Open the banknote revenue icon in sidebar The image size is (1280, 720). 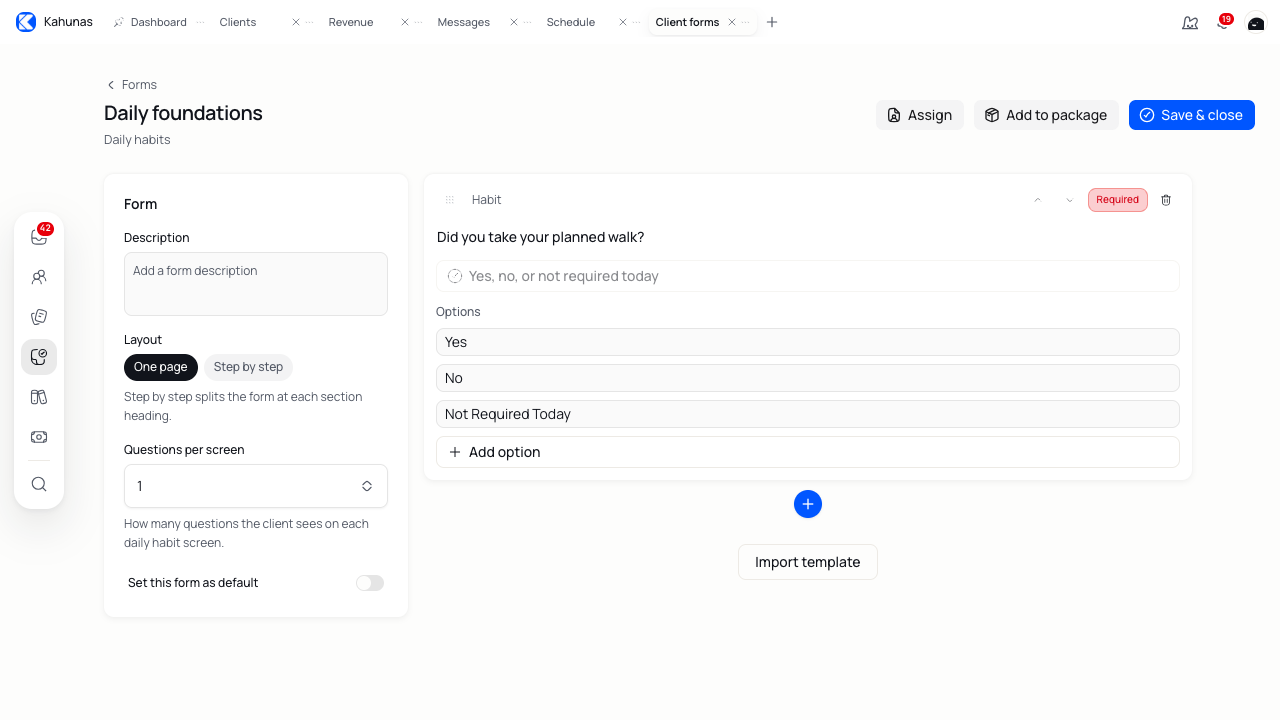tap(39, 437)
